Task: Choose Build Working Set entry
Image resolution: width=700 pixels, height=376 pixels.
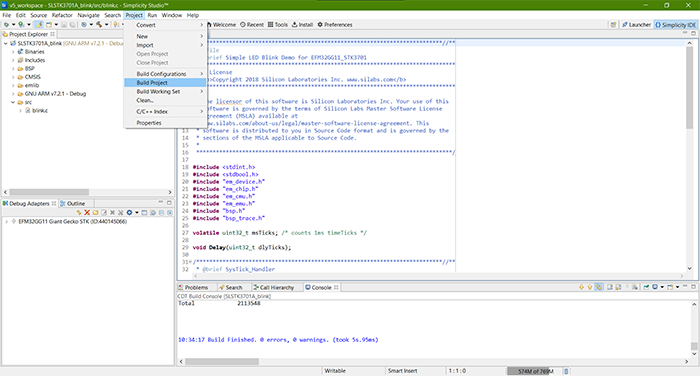Action: [x=165, y=92]
